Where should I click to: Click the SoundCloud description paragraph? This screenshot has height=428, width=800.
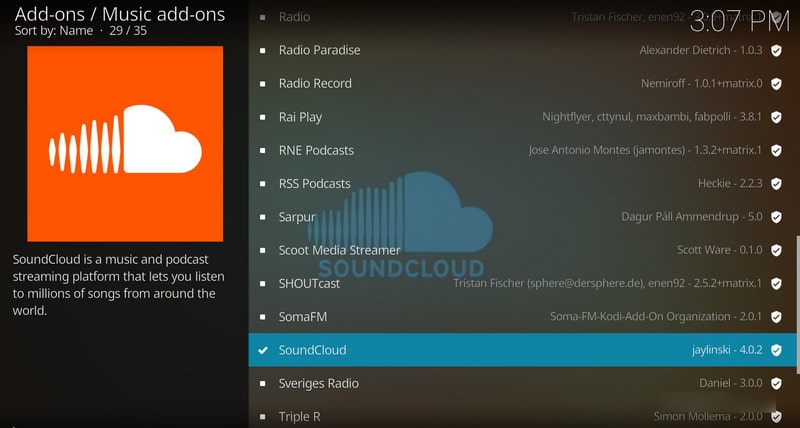tap(118, 285)
